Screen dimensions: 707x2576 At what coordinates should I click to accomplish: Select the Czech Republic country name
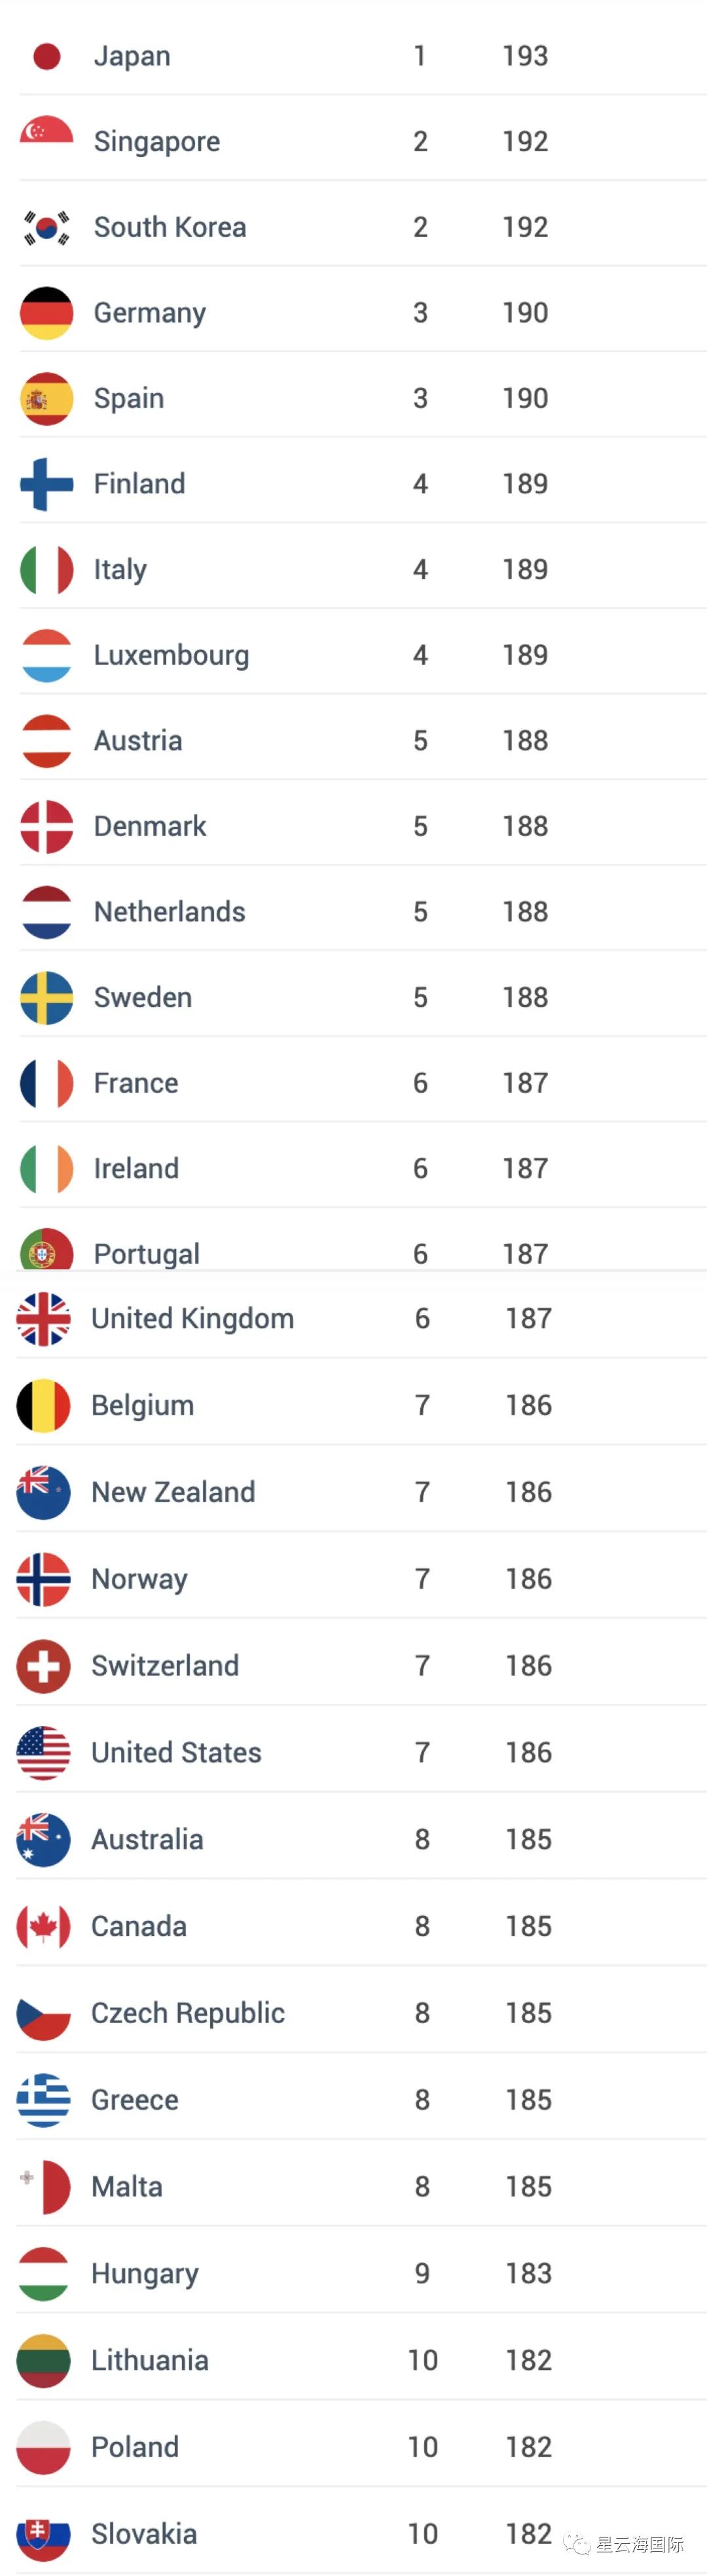[188, 2013]
